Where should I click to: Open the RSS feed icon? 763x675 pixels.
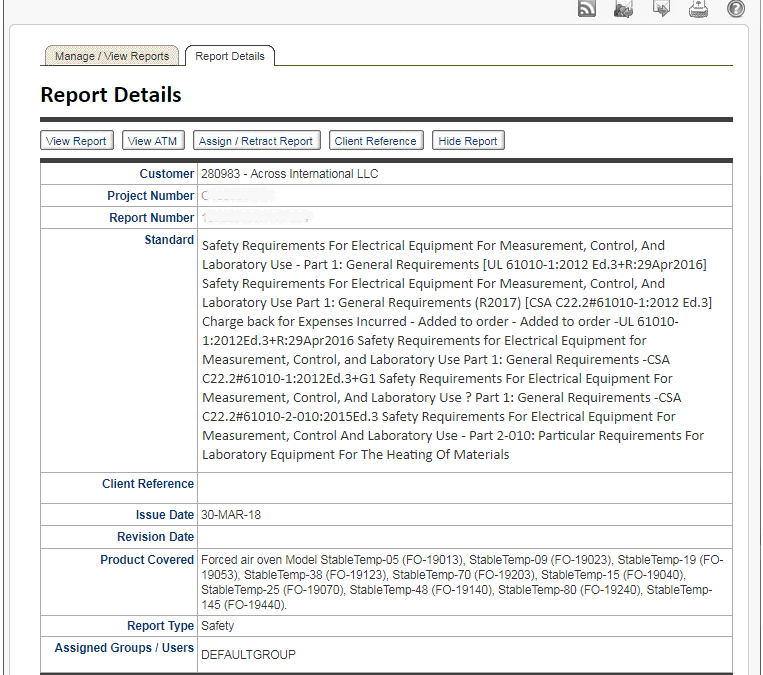click(588, 9)
